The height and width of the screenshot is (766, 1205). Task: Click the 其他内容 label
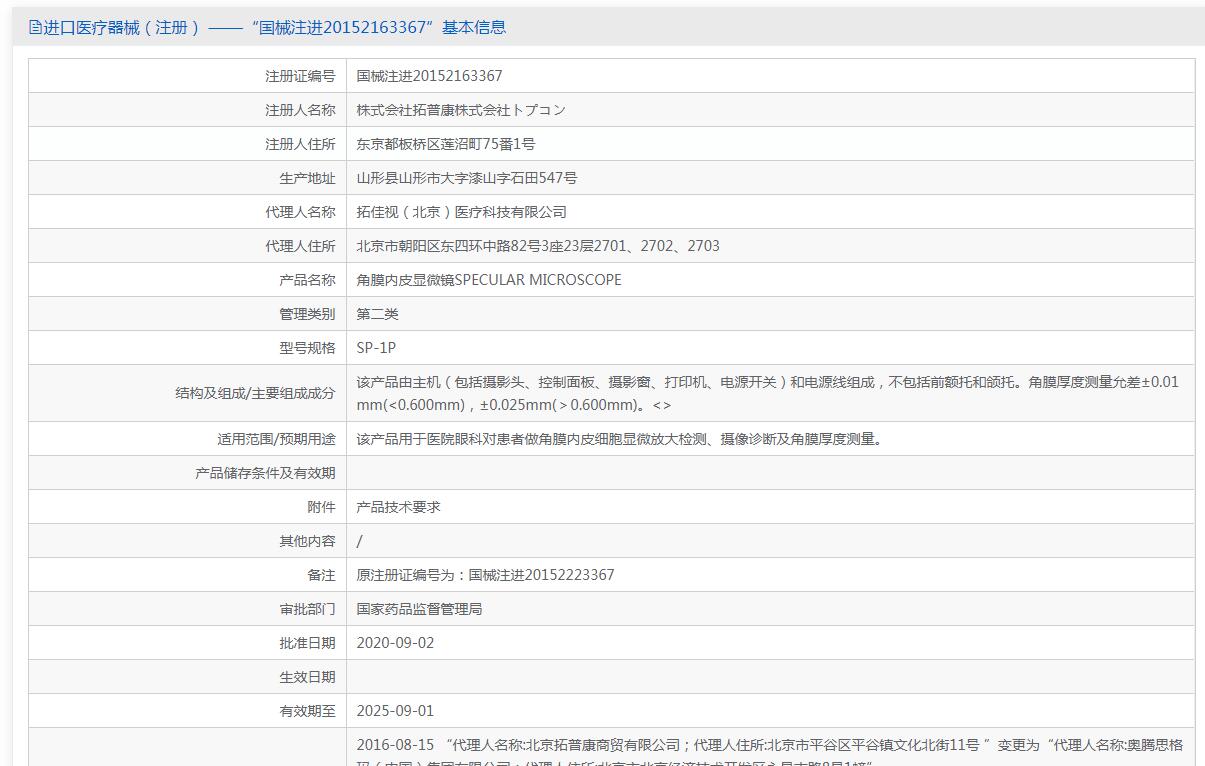307,541
